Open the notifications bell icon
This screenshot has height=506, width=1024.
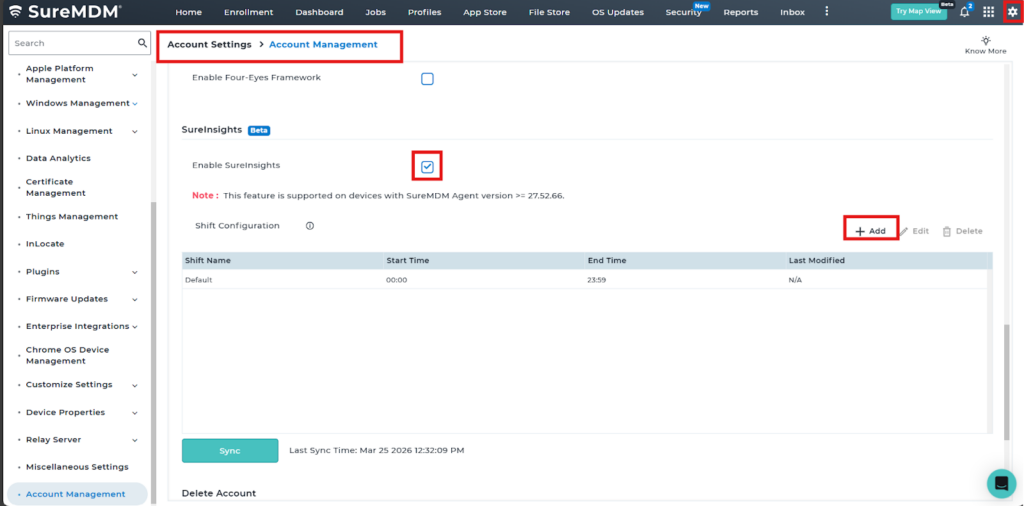click(x=964, y=12)
